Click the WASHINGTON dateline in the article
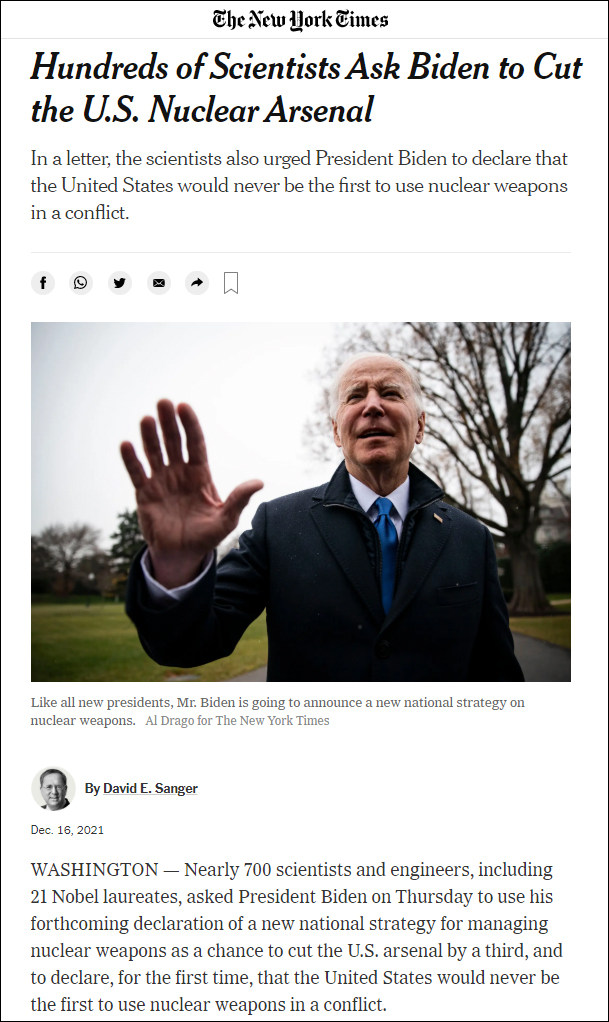 (95, 869)
